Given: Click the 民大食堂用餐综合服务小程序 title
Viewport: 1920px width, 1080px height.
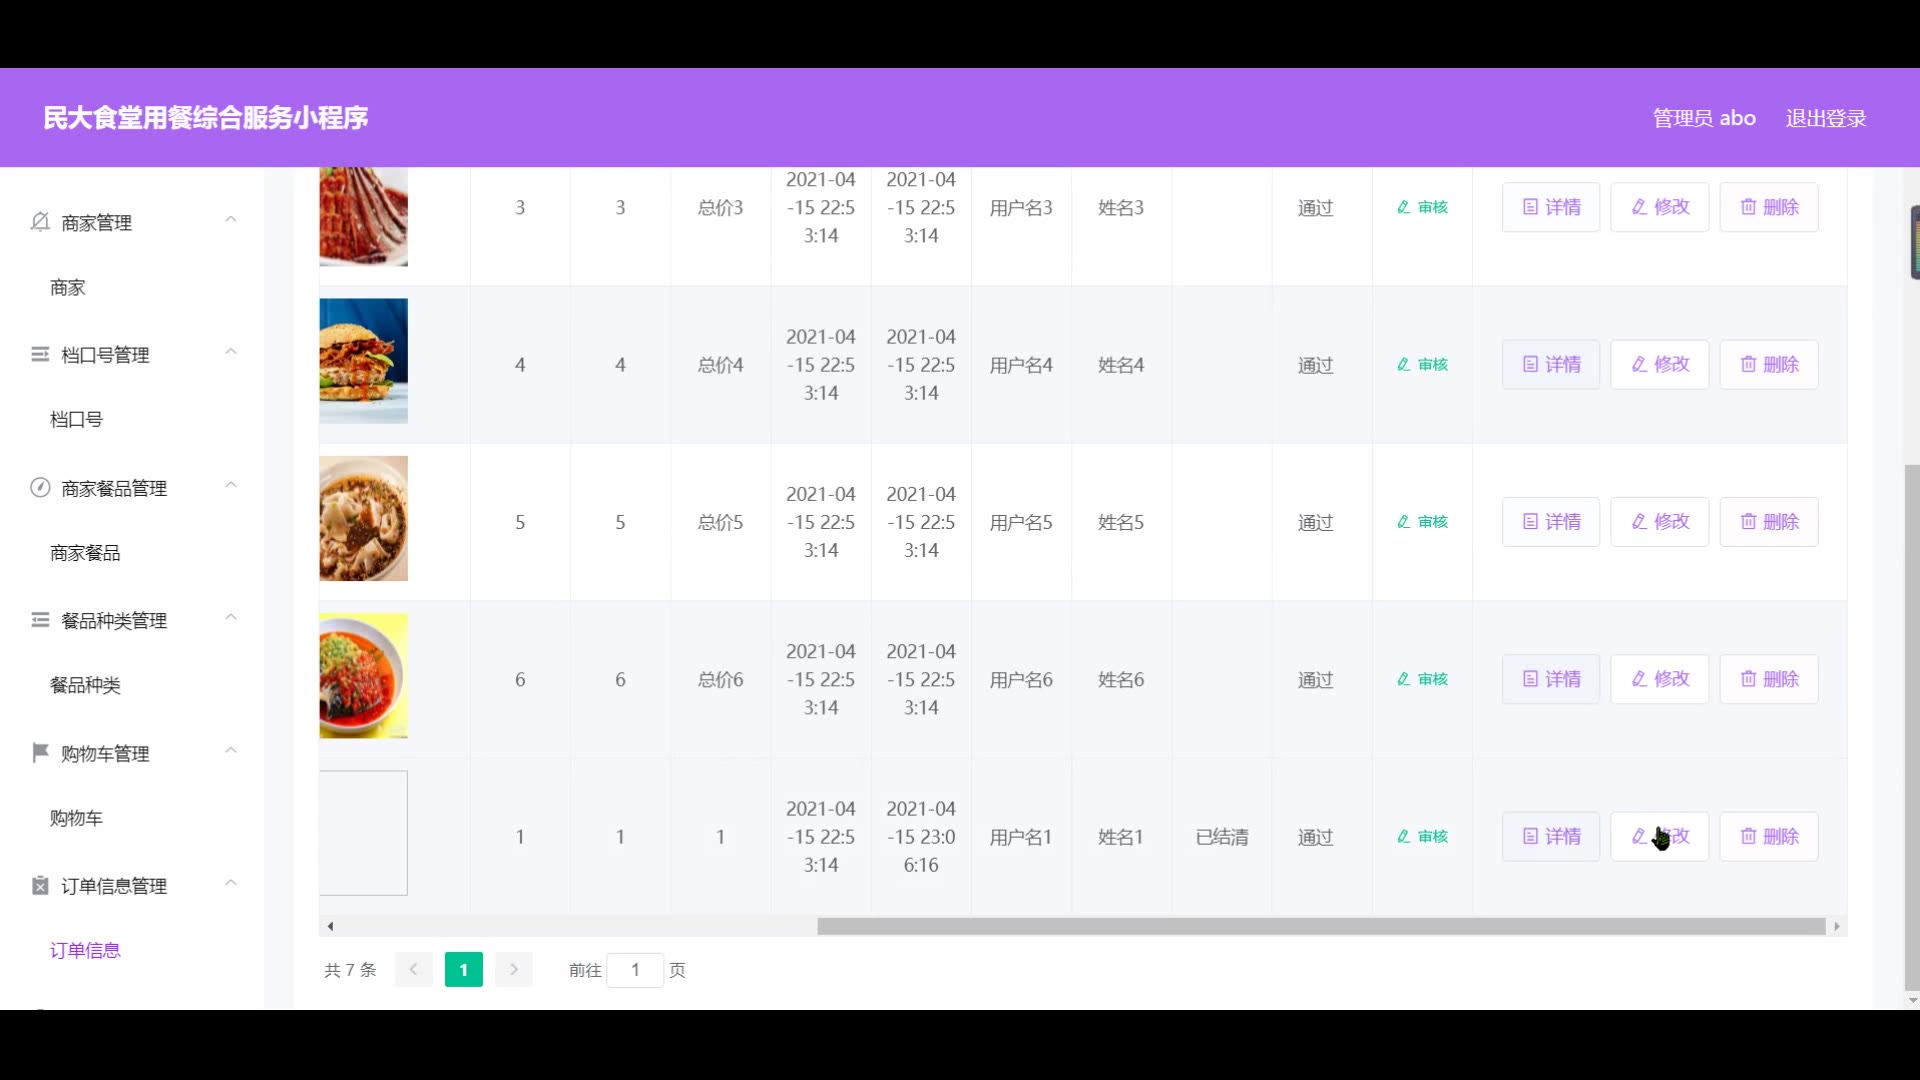Looking at the screenshot, I should (206, 118).
